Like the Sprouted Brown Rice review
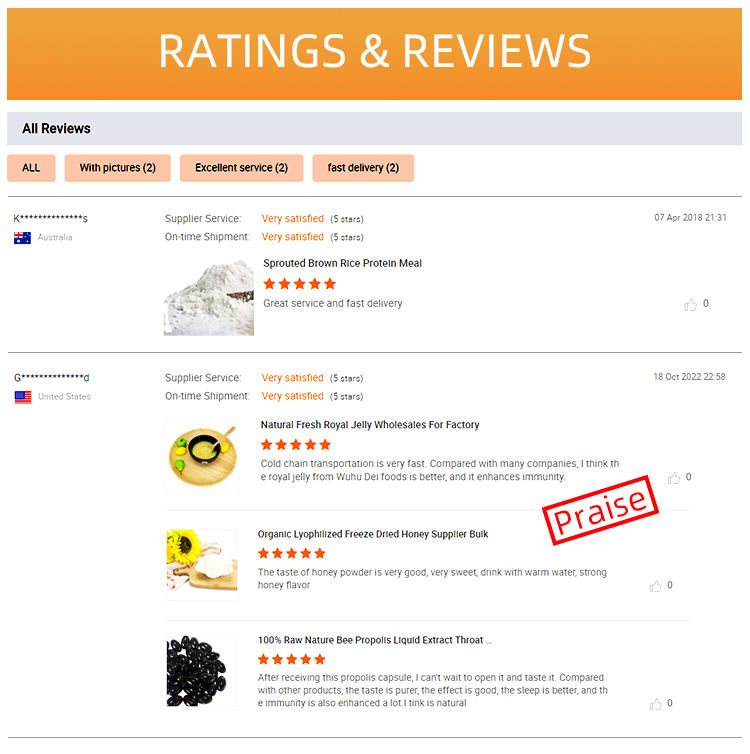The height and width of the screenshot is (754, 750). pos(690,304)
